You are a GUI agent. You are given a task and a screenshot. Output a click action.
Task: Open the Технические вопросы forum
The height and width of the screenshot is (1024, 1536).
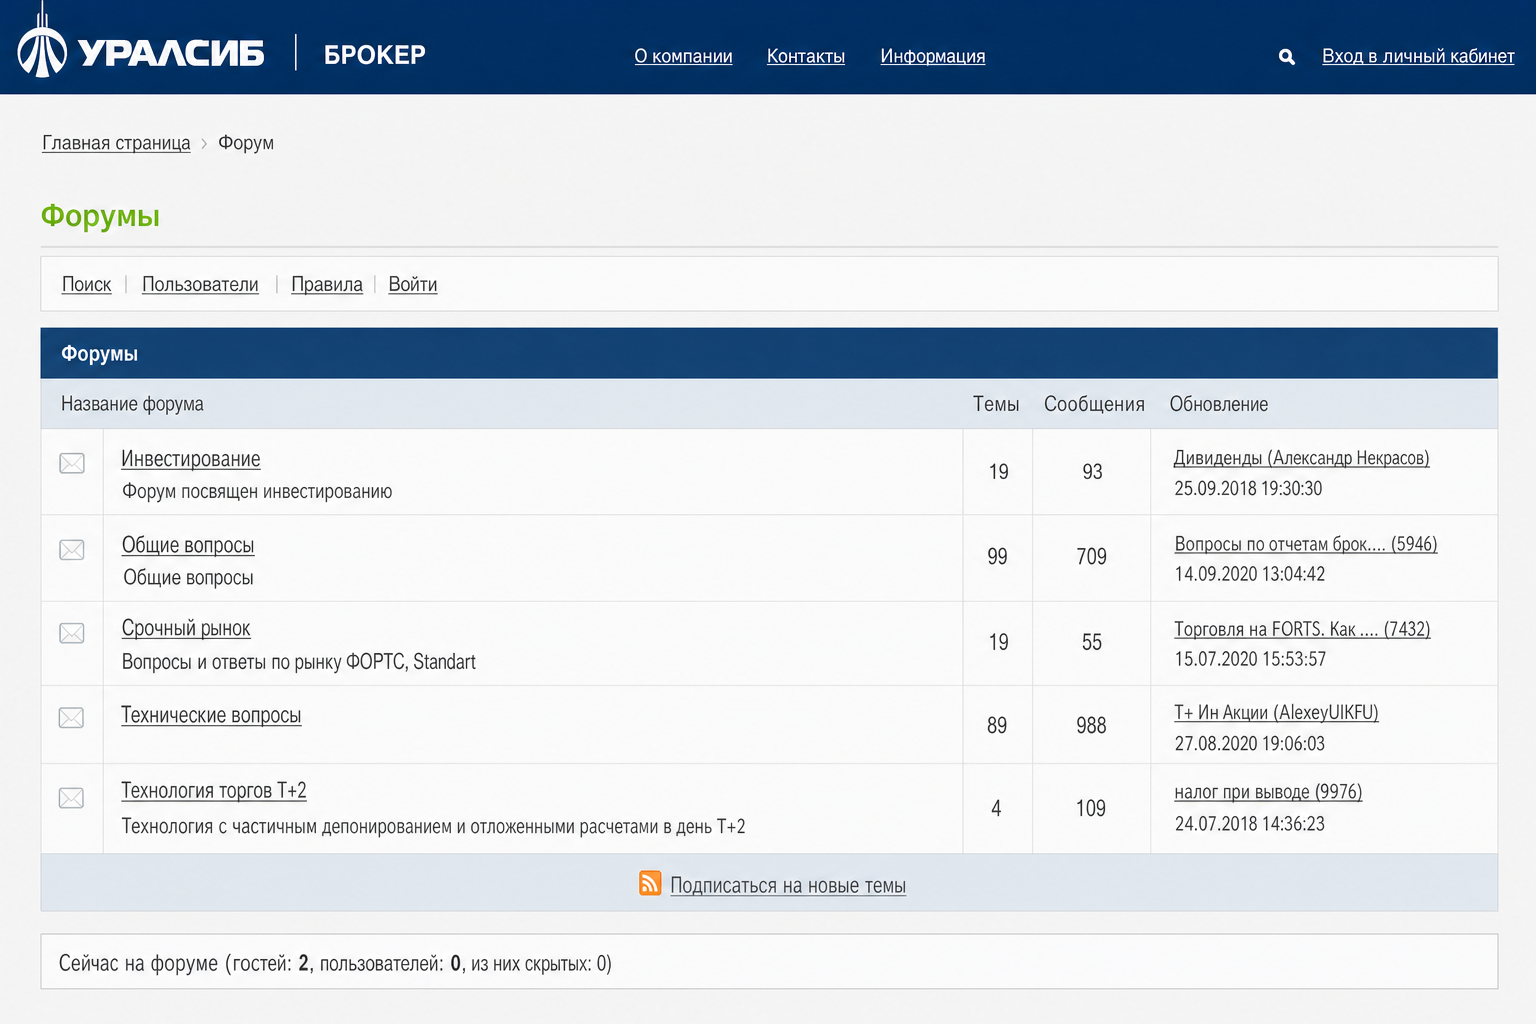tap(211, 715)
